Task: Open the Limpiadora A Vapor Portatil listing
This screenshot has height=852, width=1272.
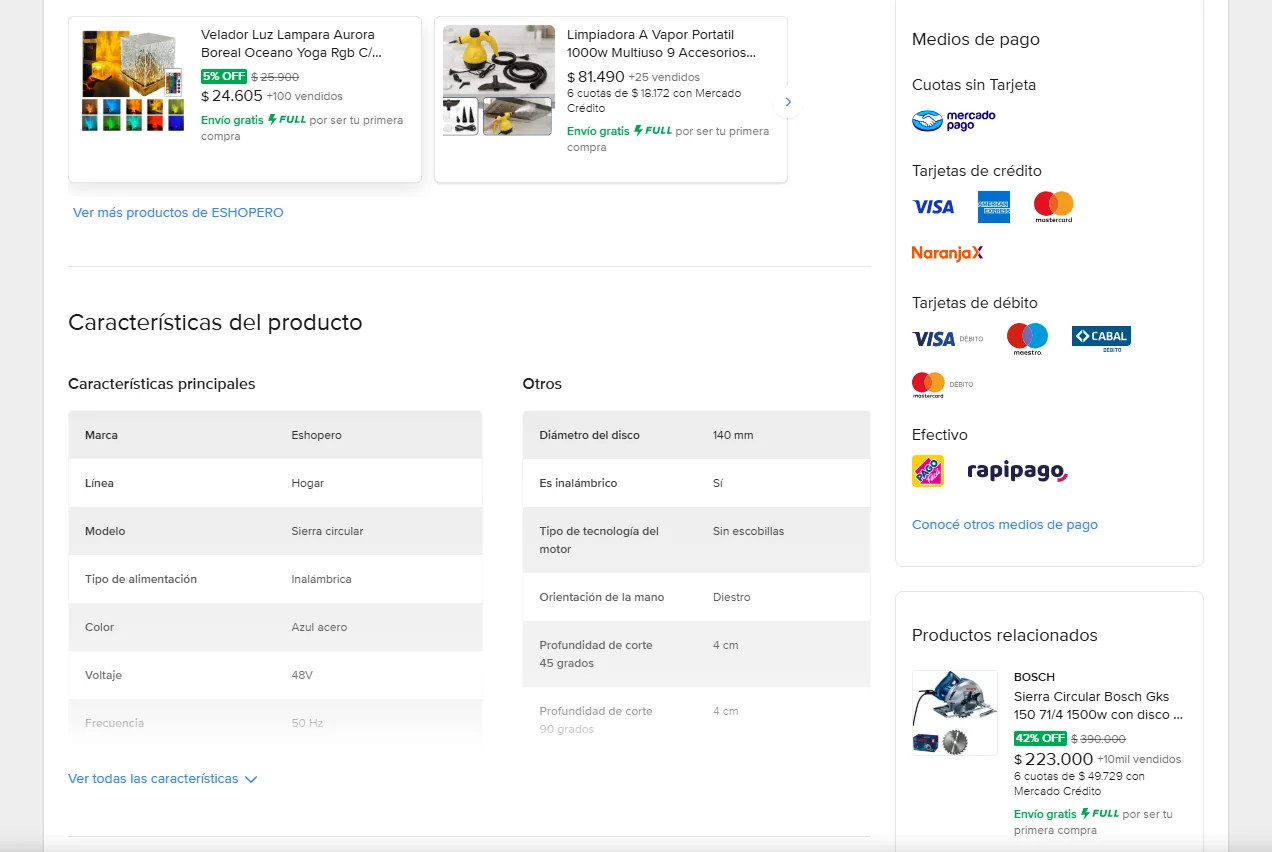Action: [661, 44]
